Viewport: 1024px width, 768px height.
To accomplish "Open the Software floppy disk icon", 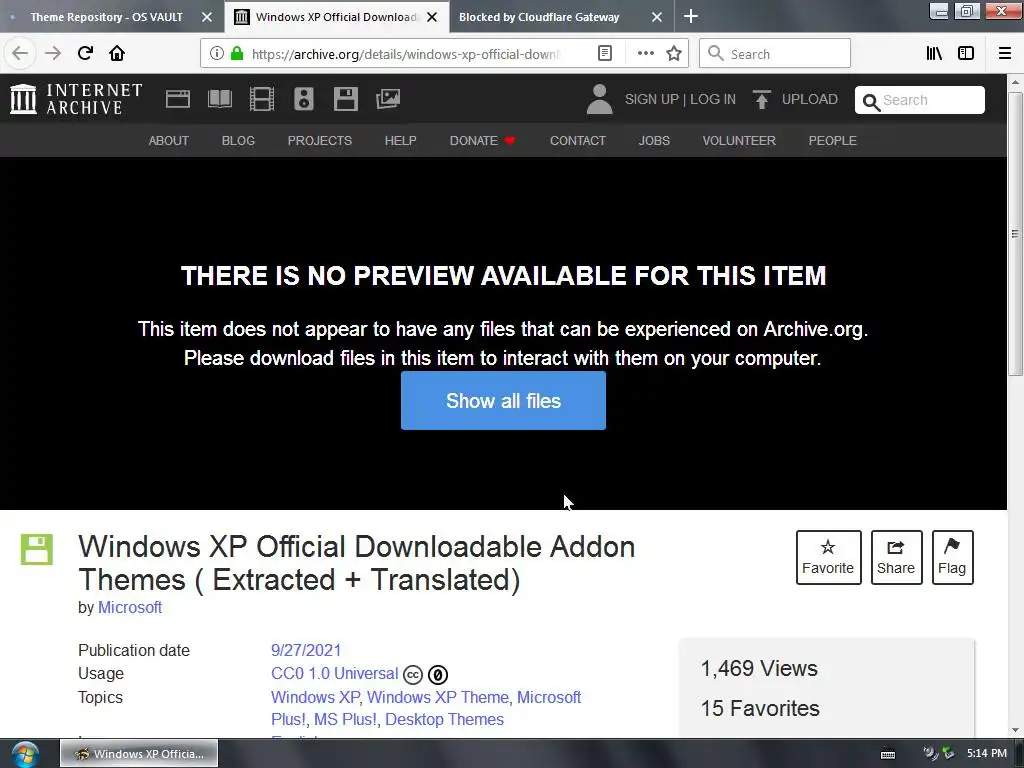I will pyautogui.click(x=345, y=99).
